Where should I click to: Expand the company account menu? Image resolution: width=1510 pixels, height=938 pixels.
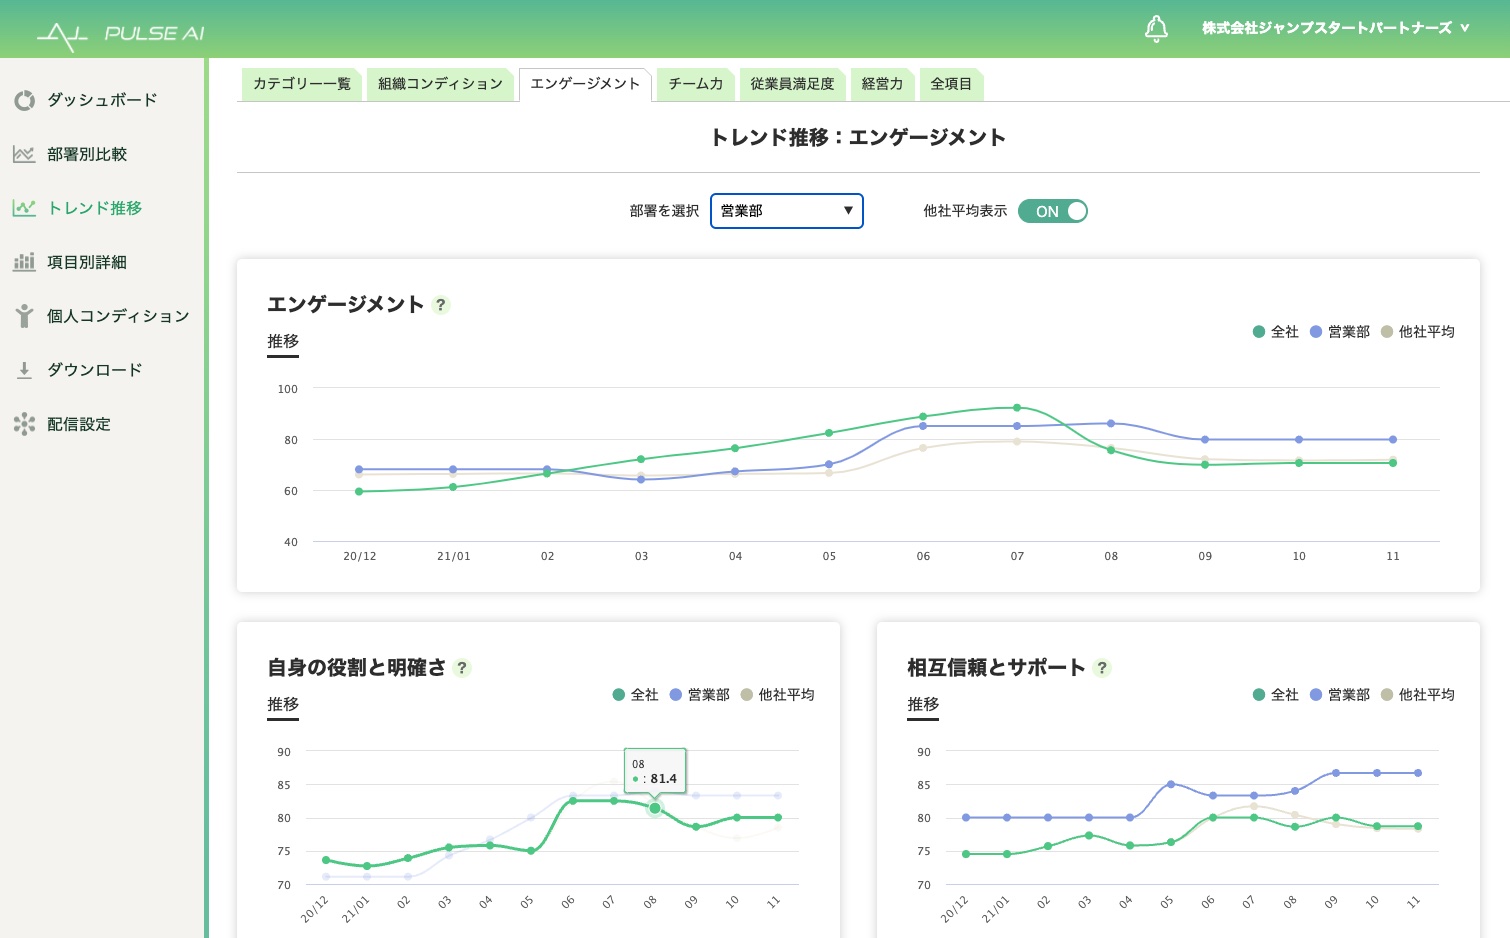1335,28
